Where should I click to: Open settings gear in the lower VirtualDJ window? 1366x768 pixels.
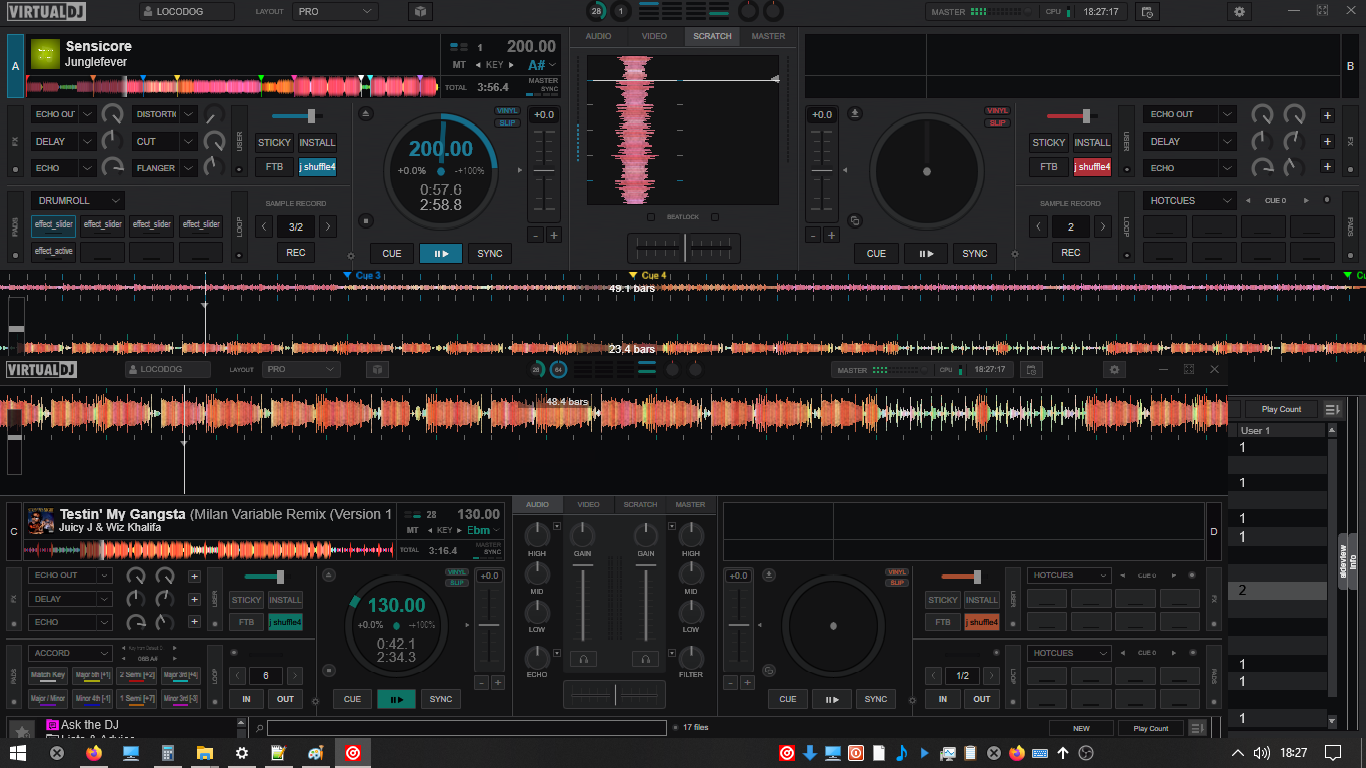(x=1115, y=370)
